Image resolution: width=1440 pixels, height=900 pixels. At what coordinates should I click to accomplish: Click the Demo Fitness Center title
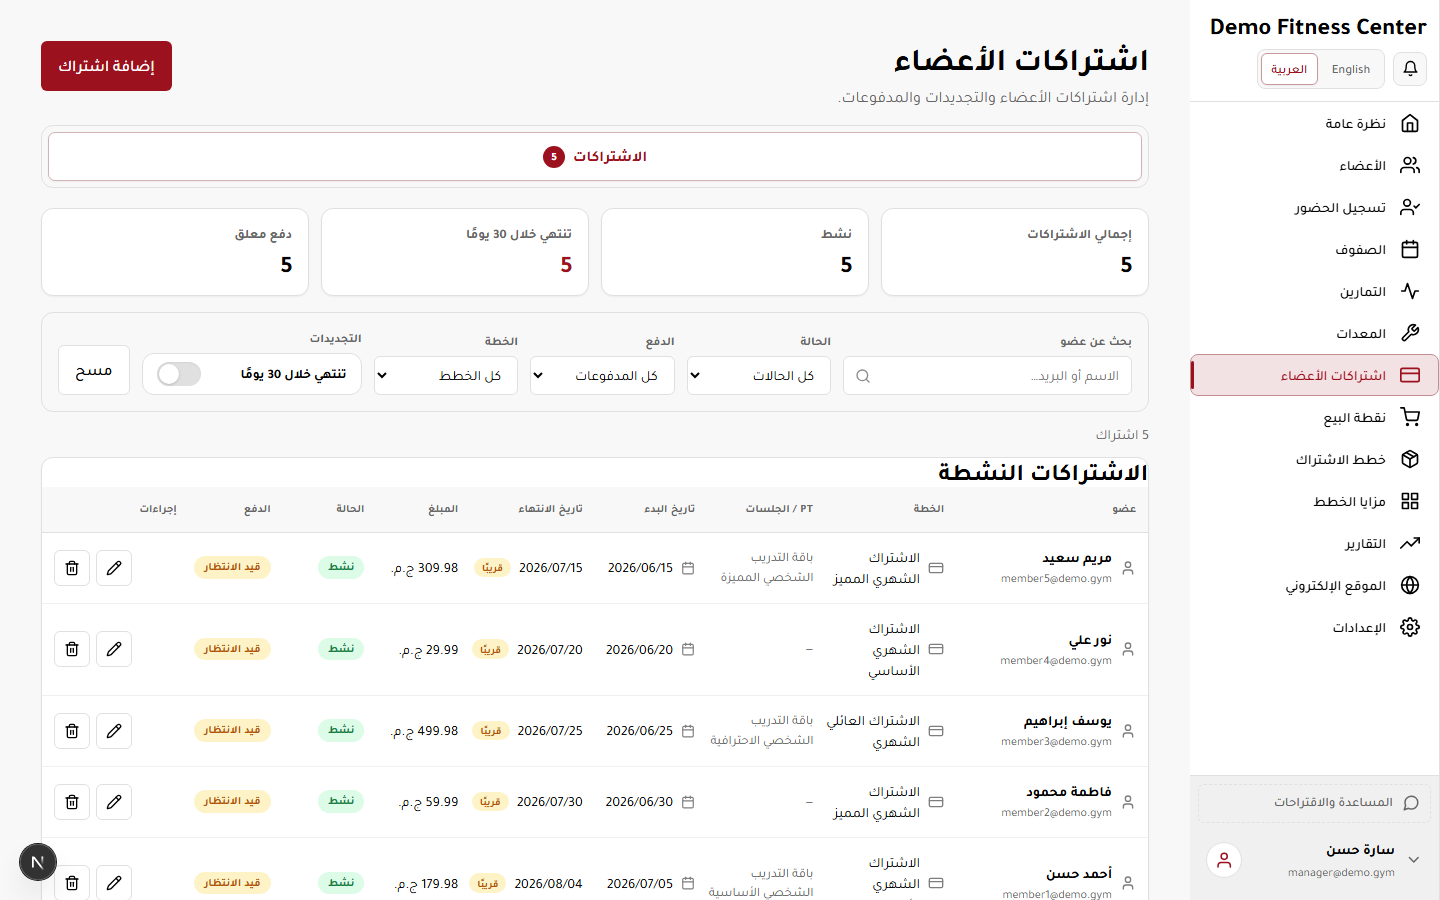pyautogui.click(x=1318, y=27)
